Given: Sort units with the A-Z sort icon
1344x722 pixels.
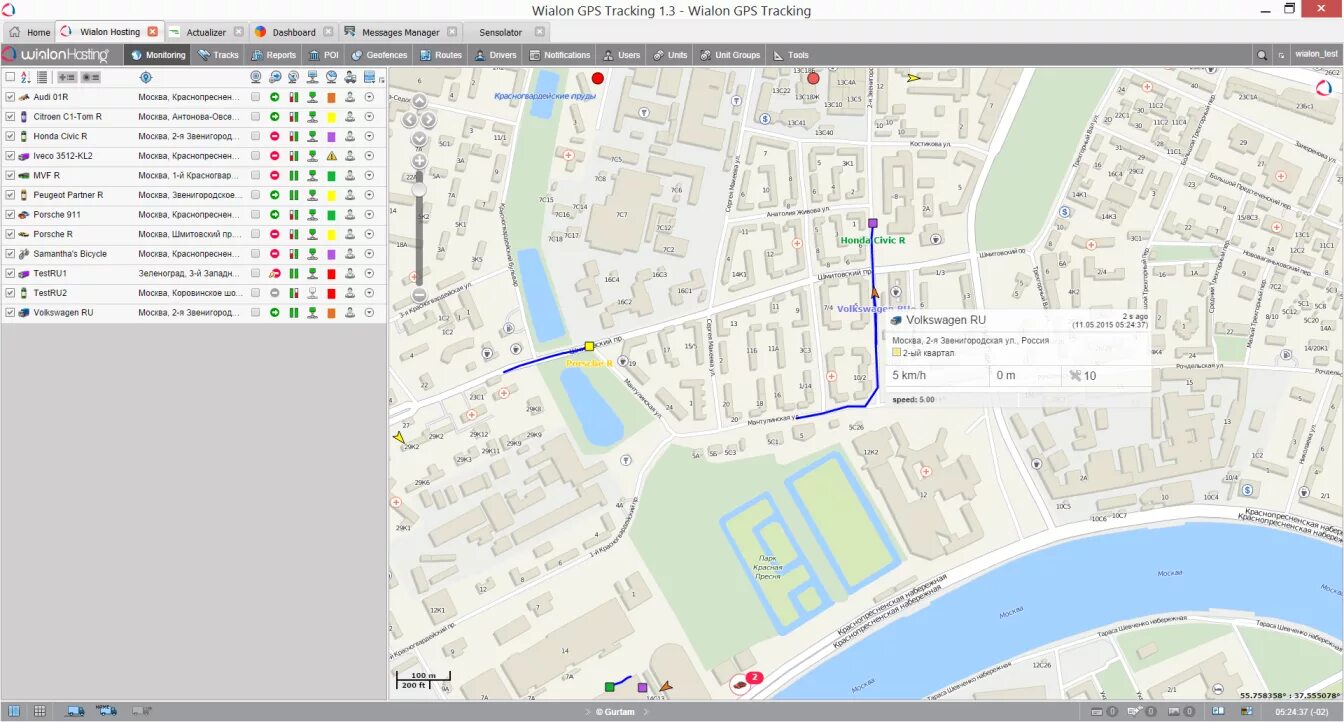Looking at the screenshot, I should [26, 77].
